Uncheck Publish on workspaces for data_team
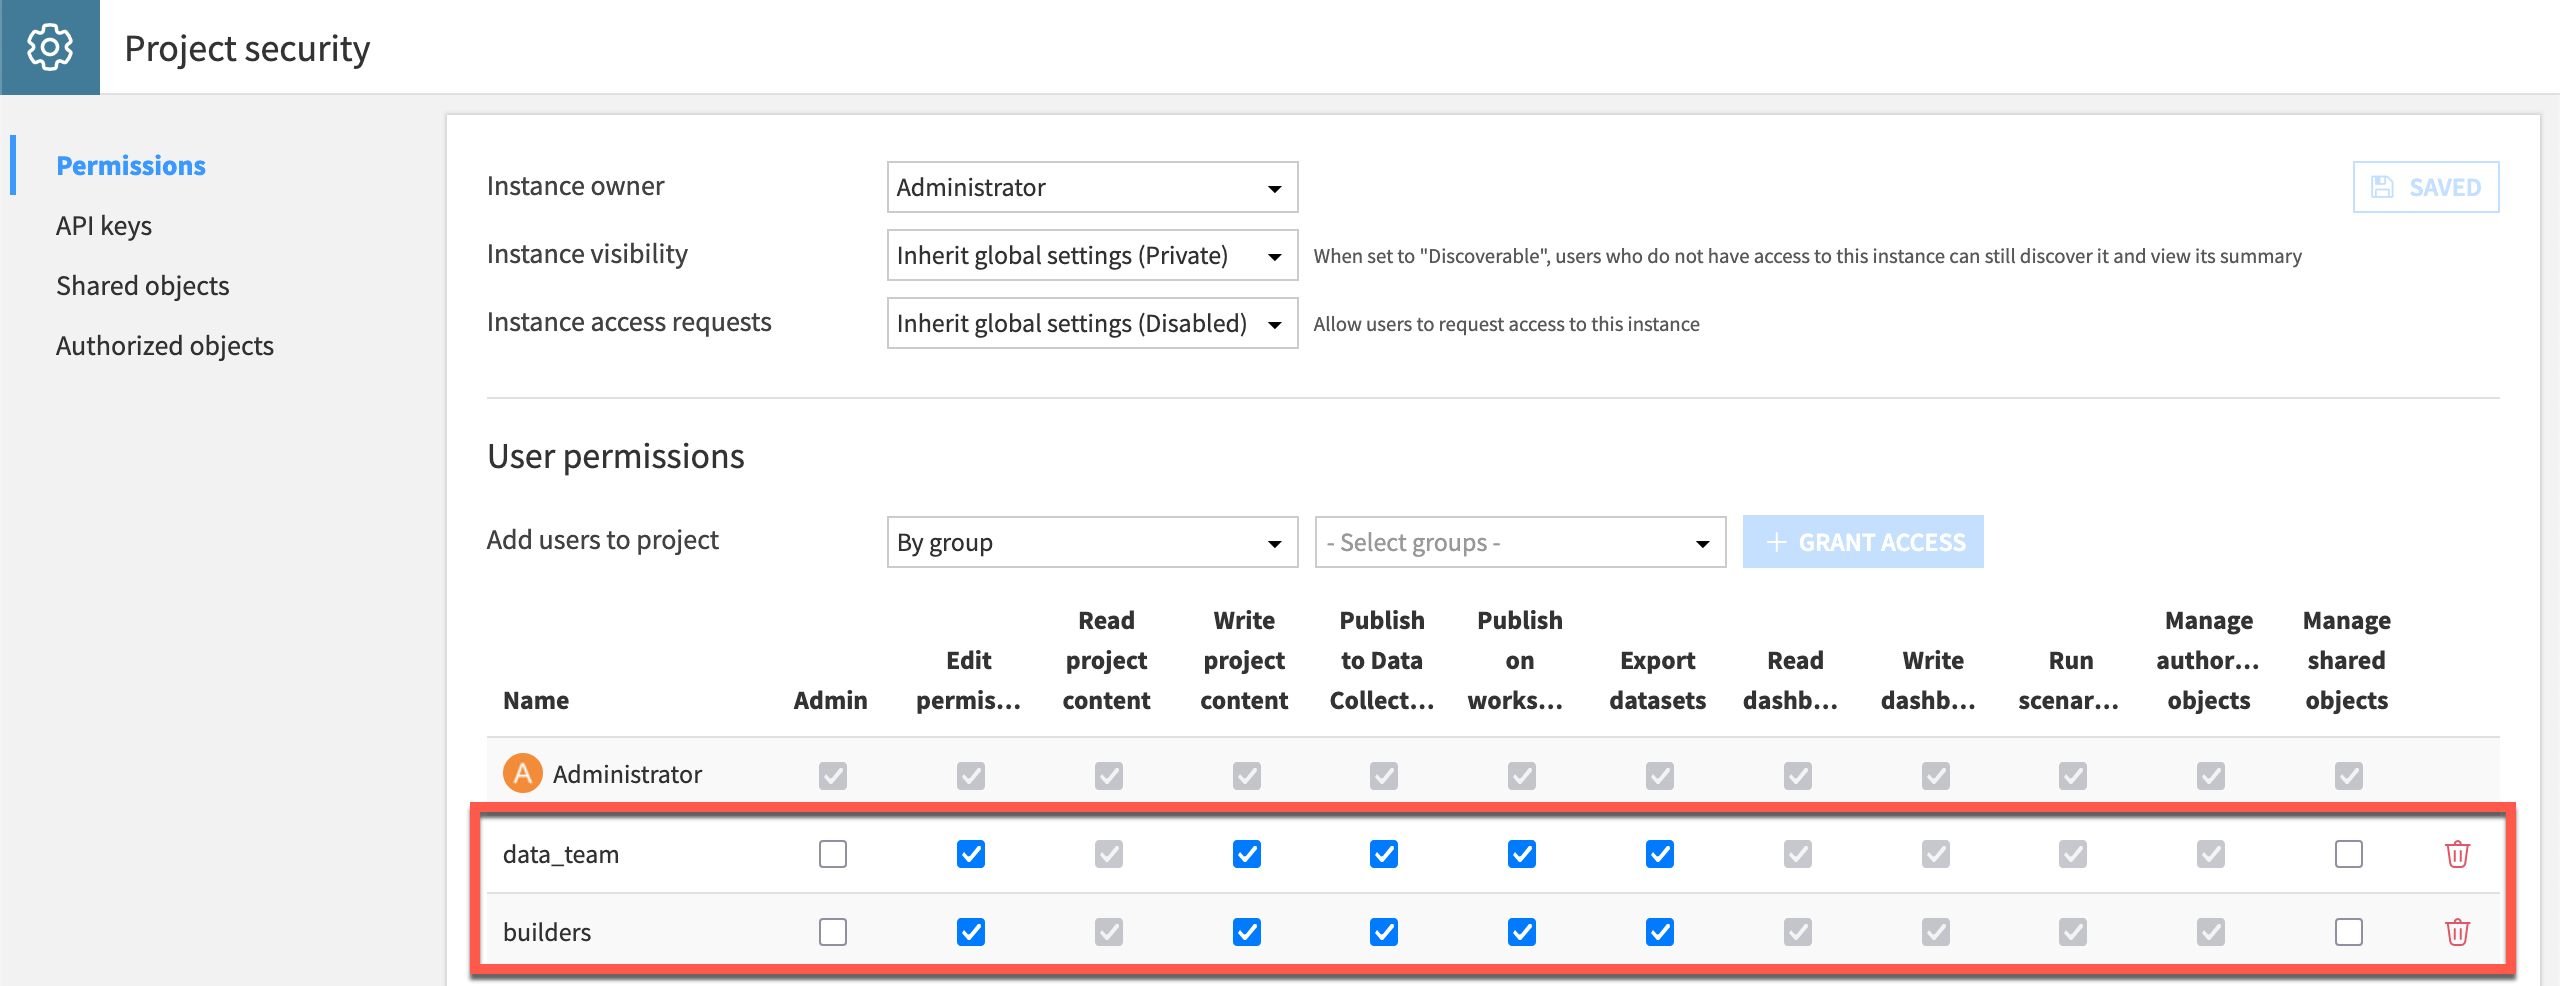2560x986 pixels. click(x=1521, y=854)
